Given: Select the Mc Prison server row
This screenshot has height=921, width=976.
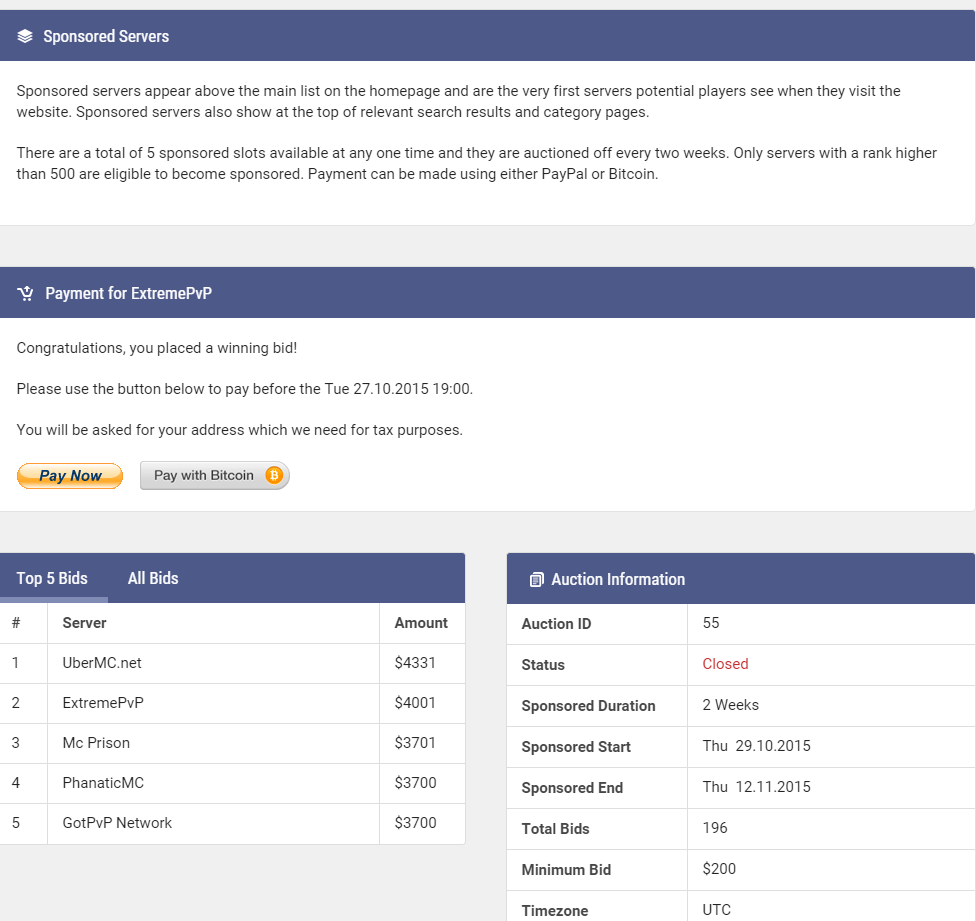Looking at the screenshot, I should click(x=232, y=743).
